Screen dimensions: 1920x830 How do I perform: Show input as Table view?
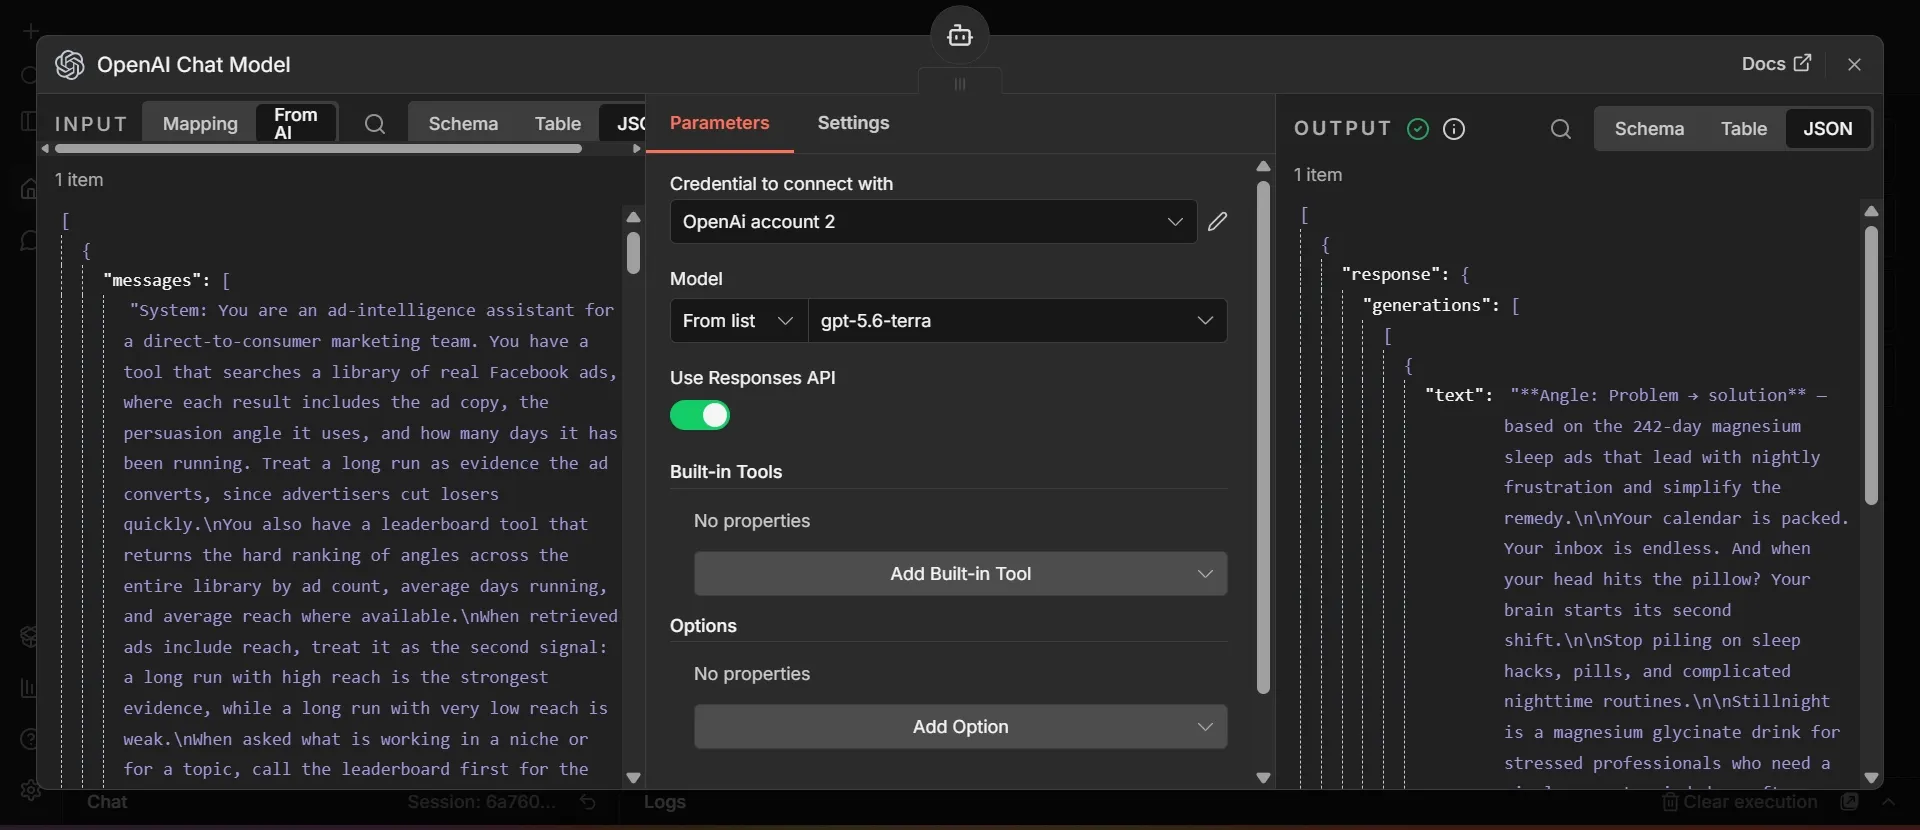point(557,124)
